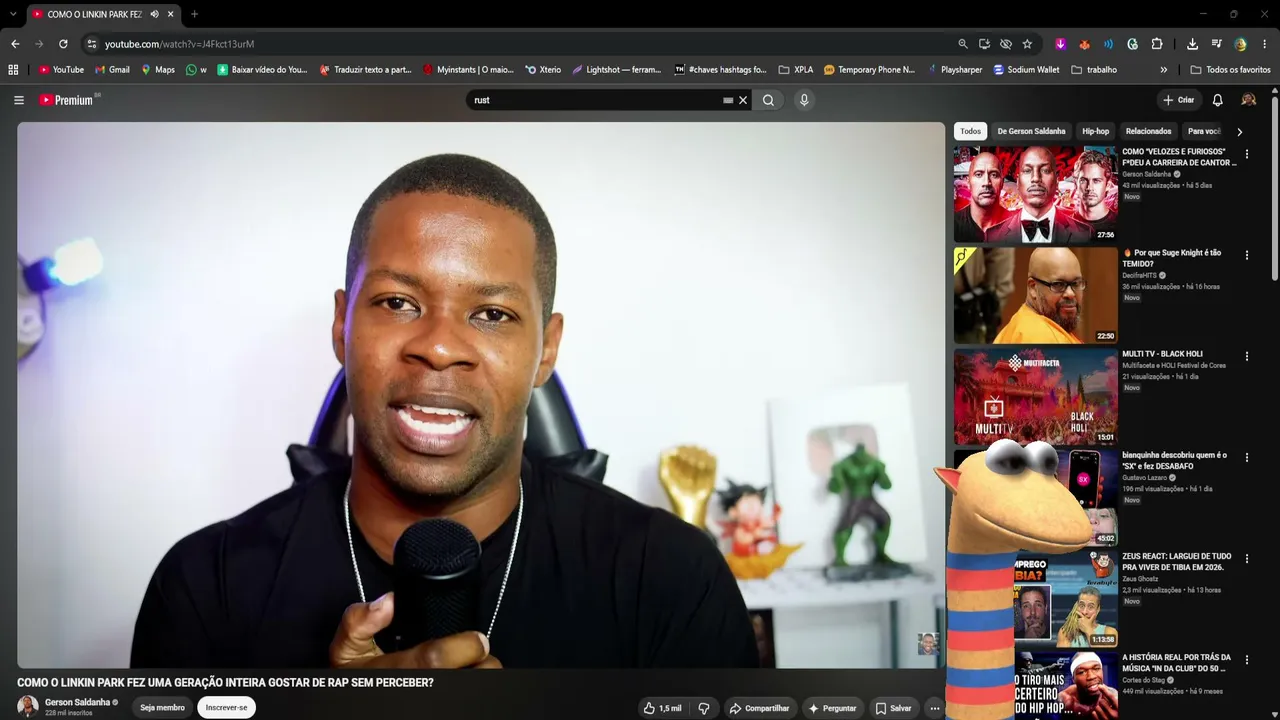
Task: Open YouTube notifications bell
Action: tap(1217, 100)
